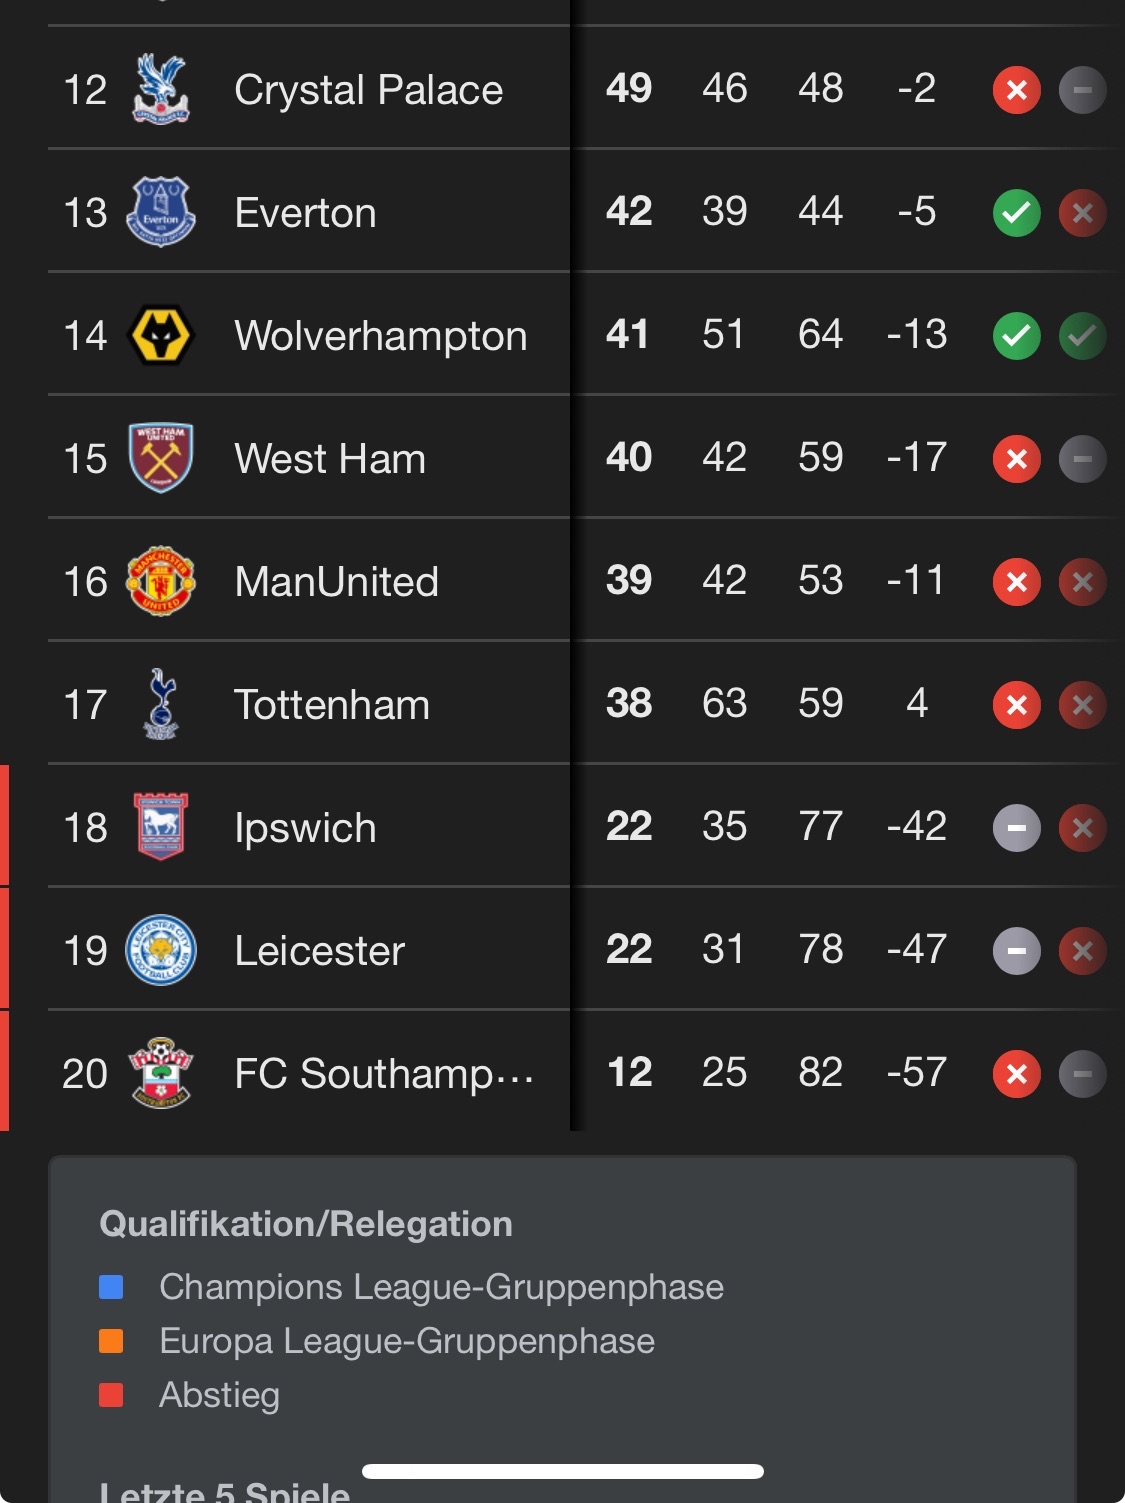Tap Ipswich's grey draw icon
The width and height of the screenshot is (1125, 1503).
(x=1016, y=828)
